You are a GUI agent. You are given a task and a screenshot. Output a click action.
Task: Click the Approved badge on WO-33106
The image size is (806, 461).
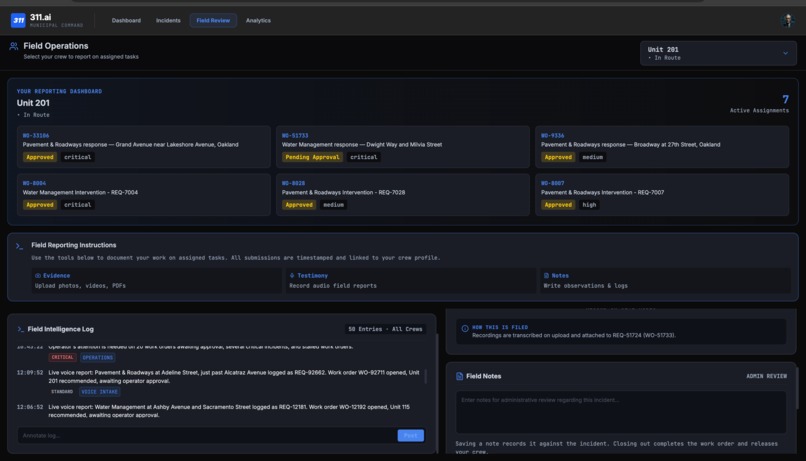(x=40, y=157)
